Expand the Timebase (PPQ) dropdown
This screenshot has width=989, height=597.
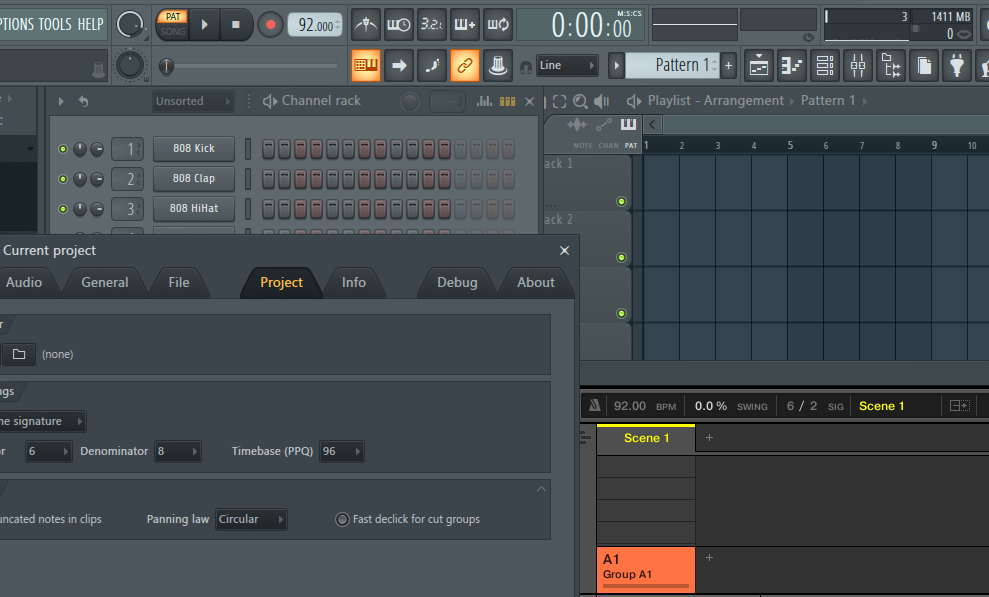(341, 451)
